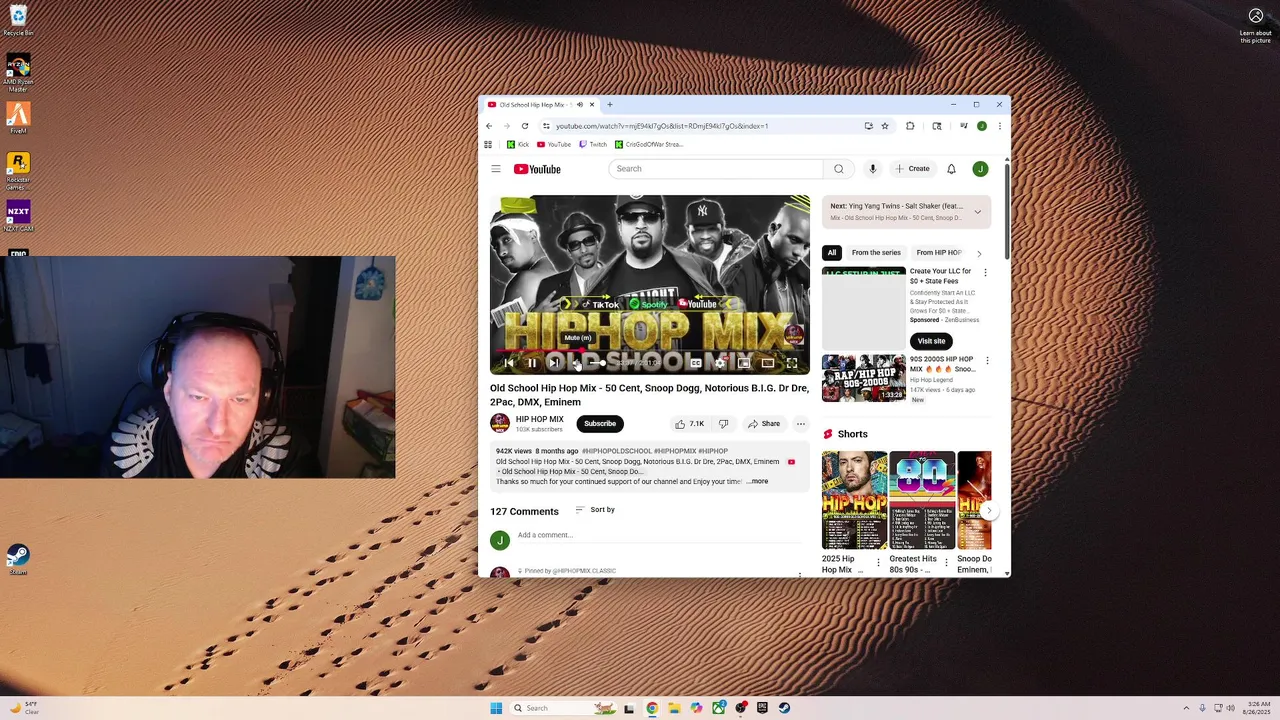This screenshot has height=720, width=1280.
Task: Show hidden system tray icons
Action: 1186,708
